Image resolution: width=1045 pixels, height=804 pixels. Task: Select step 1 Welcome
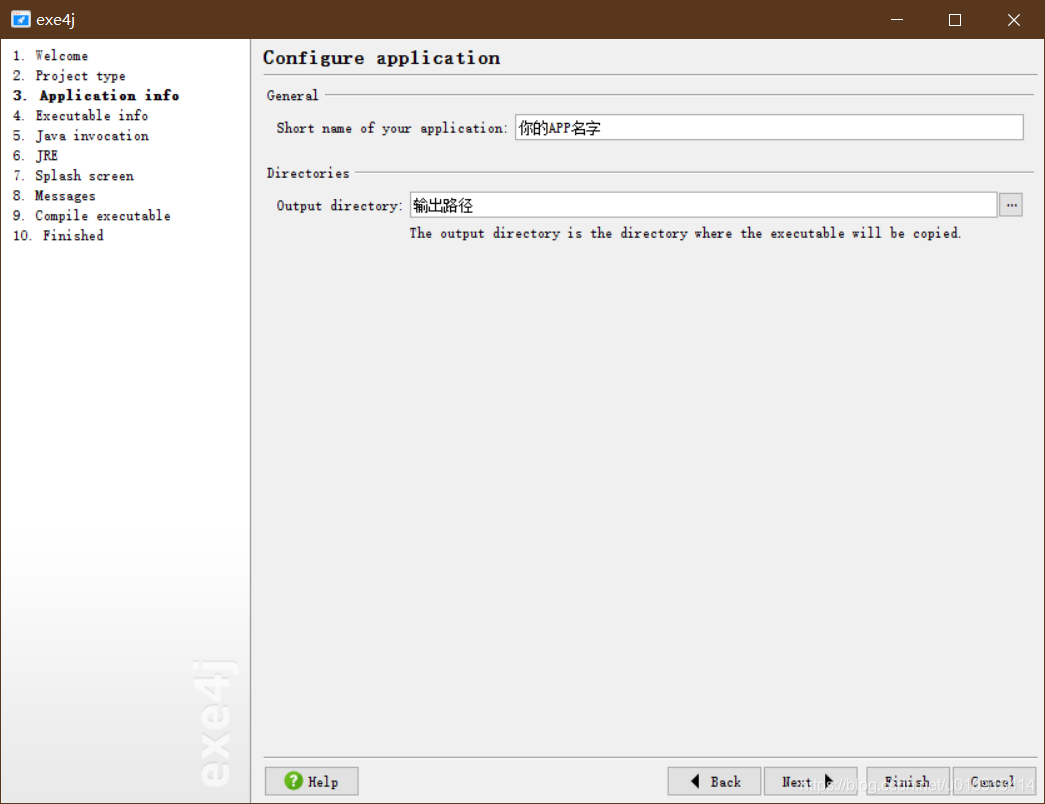point(51,56)
